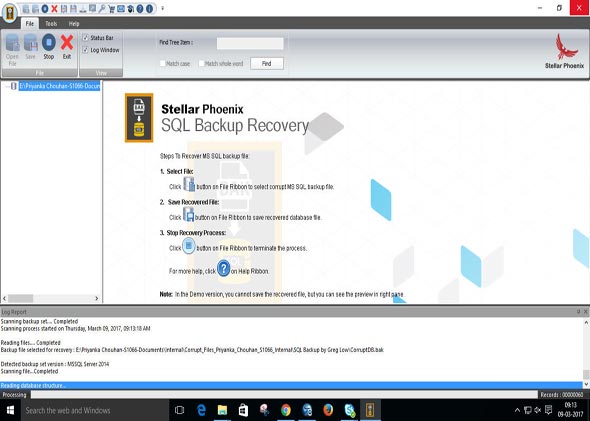Screen dimensions: 590x421
Task: Toggle the Match case checkbox
Action: coord(163,63)
